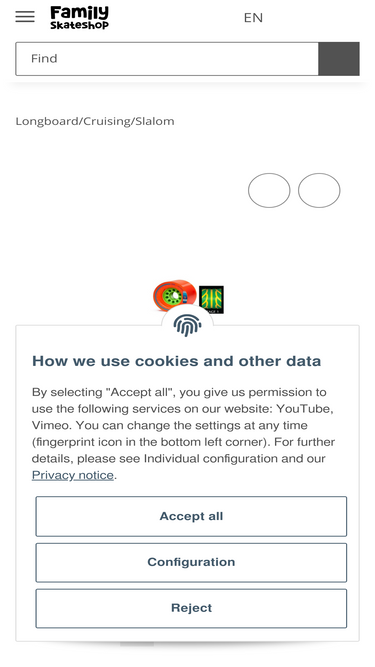The height and width of the screenshot is (667, 375).
Task: Open cookie Configuration settings
Action: (191, 562)
